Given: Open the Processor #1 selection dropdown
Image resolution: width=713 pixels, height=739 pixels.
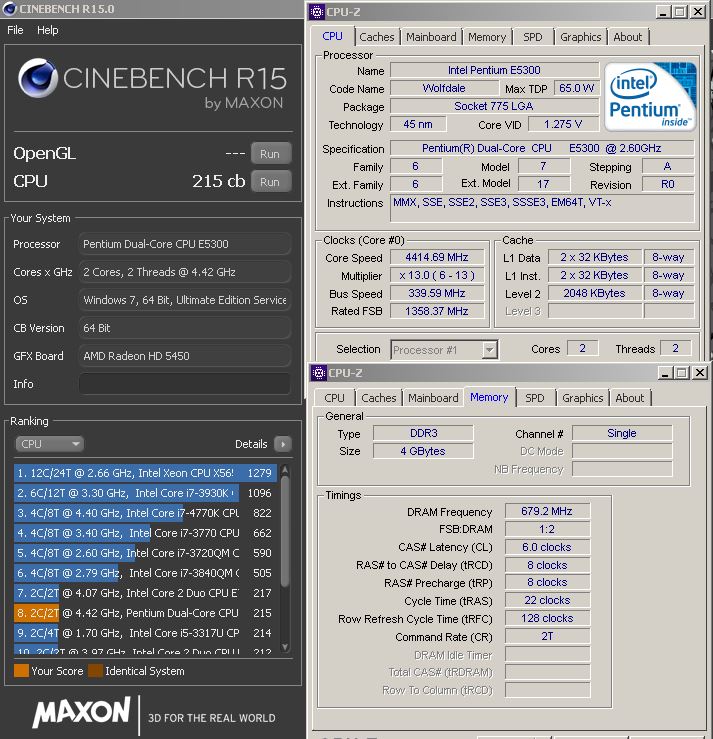Looking at the screenshot, I should [444, 350].
